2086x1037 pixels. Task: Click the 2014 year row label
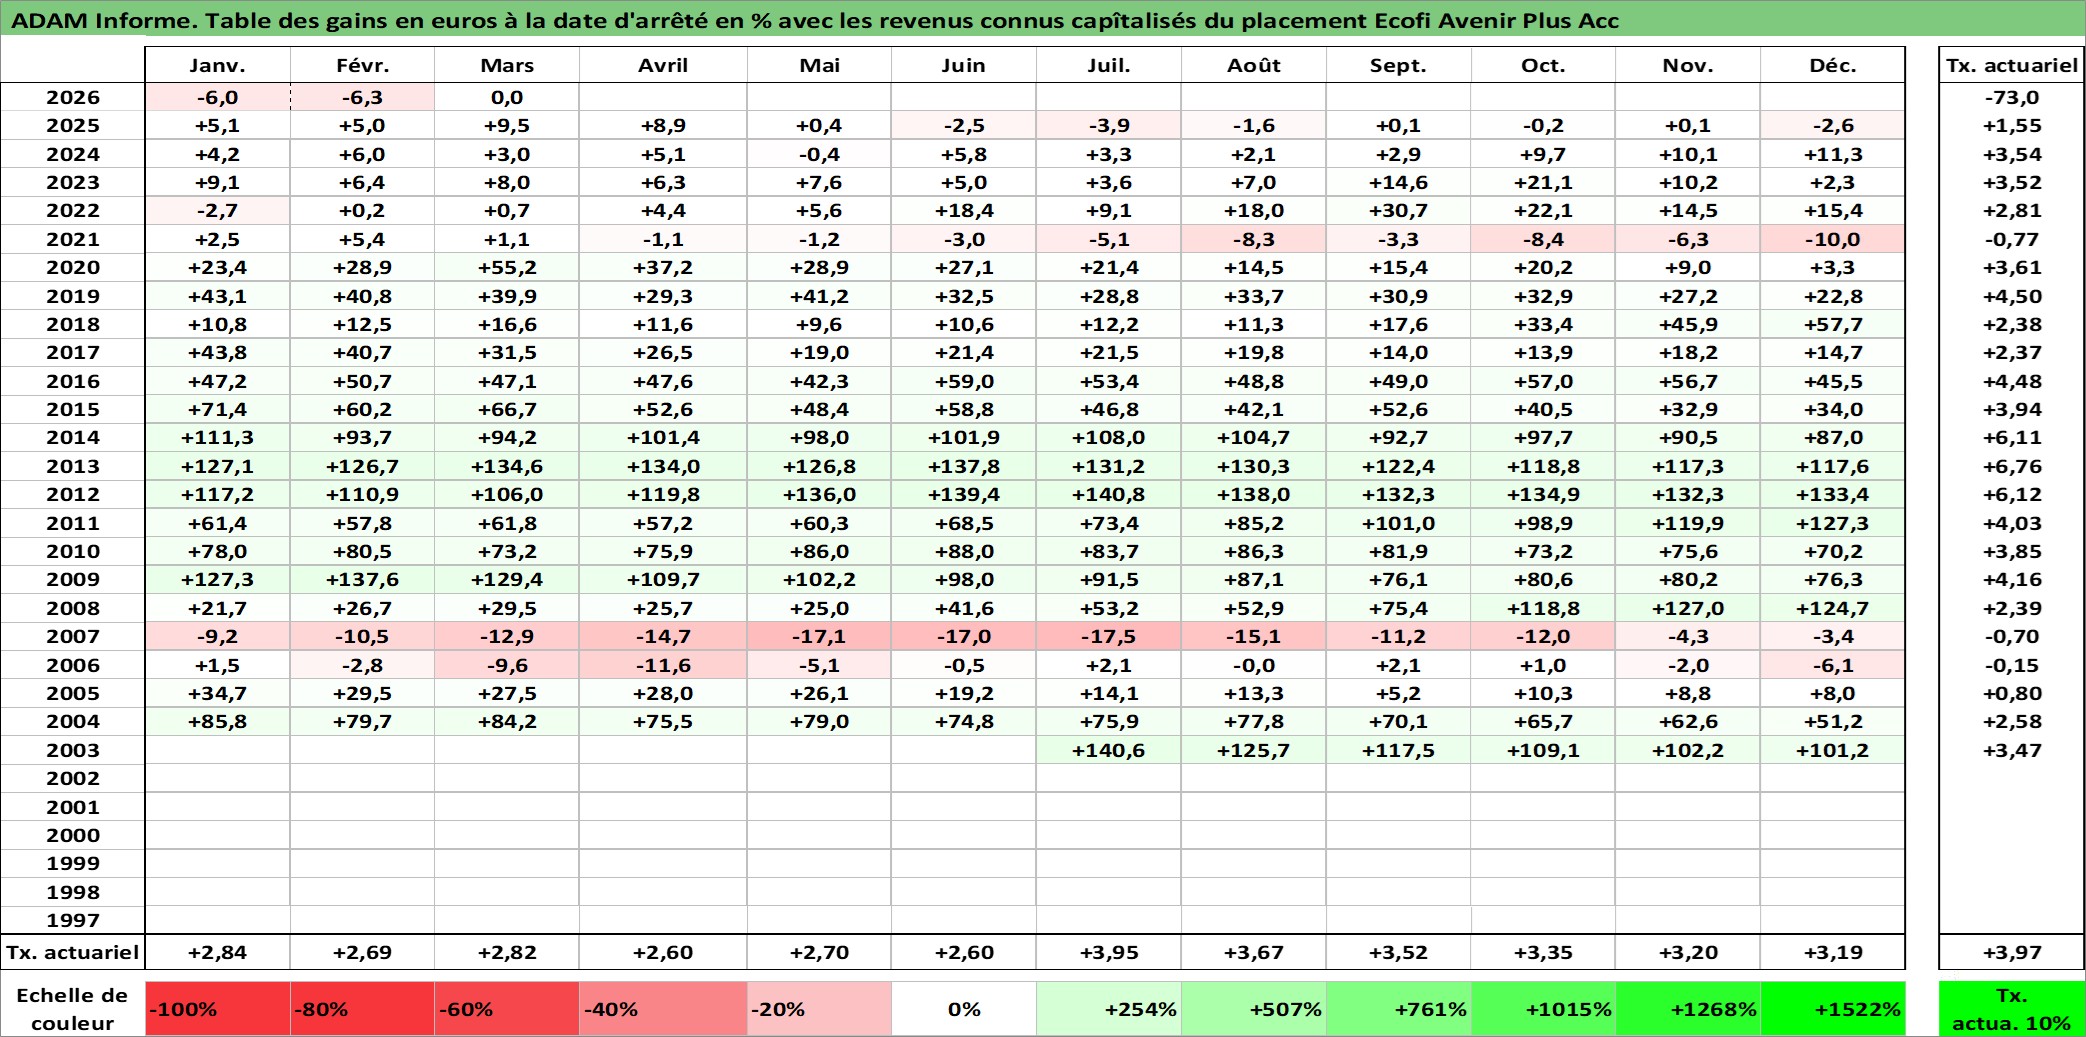[x=73, y=437]
